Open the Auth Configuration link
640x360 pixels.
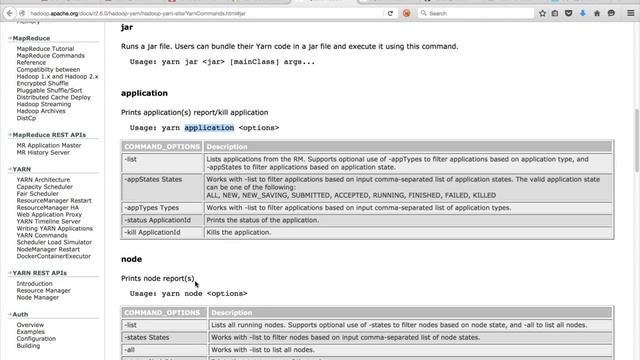[x=36, y=339]
